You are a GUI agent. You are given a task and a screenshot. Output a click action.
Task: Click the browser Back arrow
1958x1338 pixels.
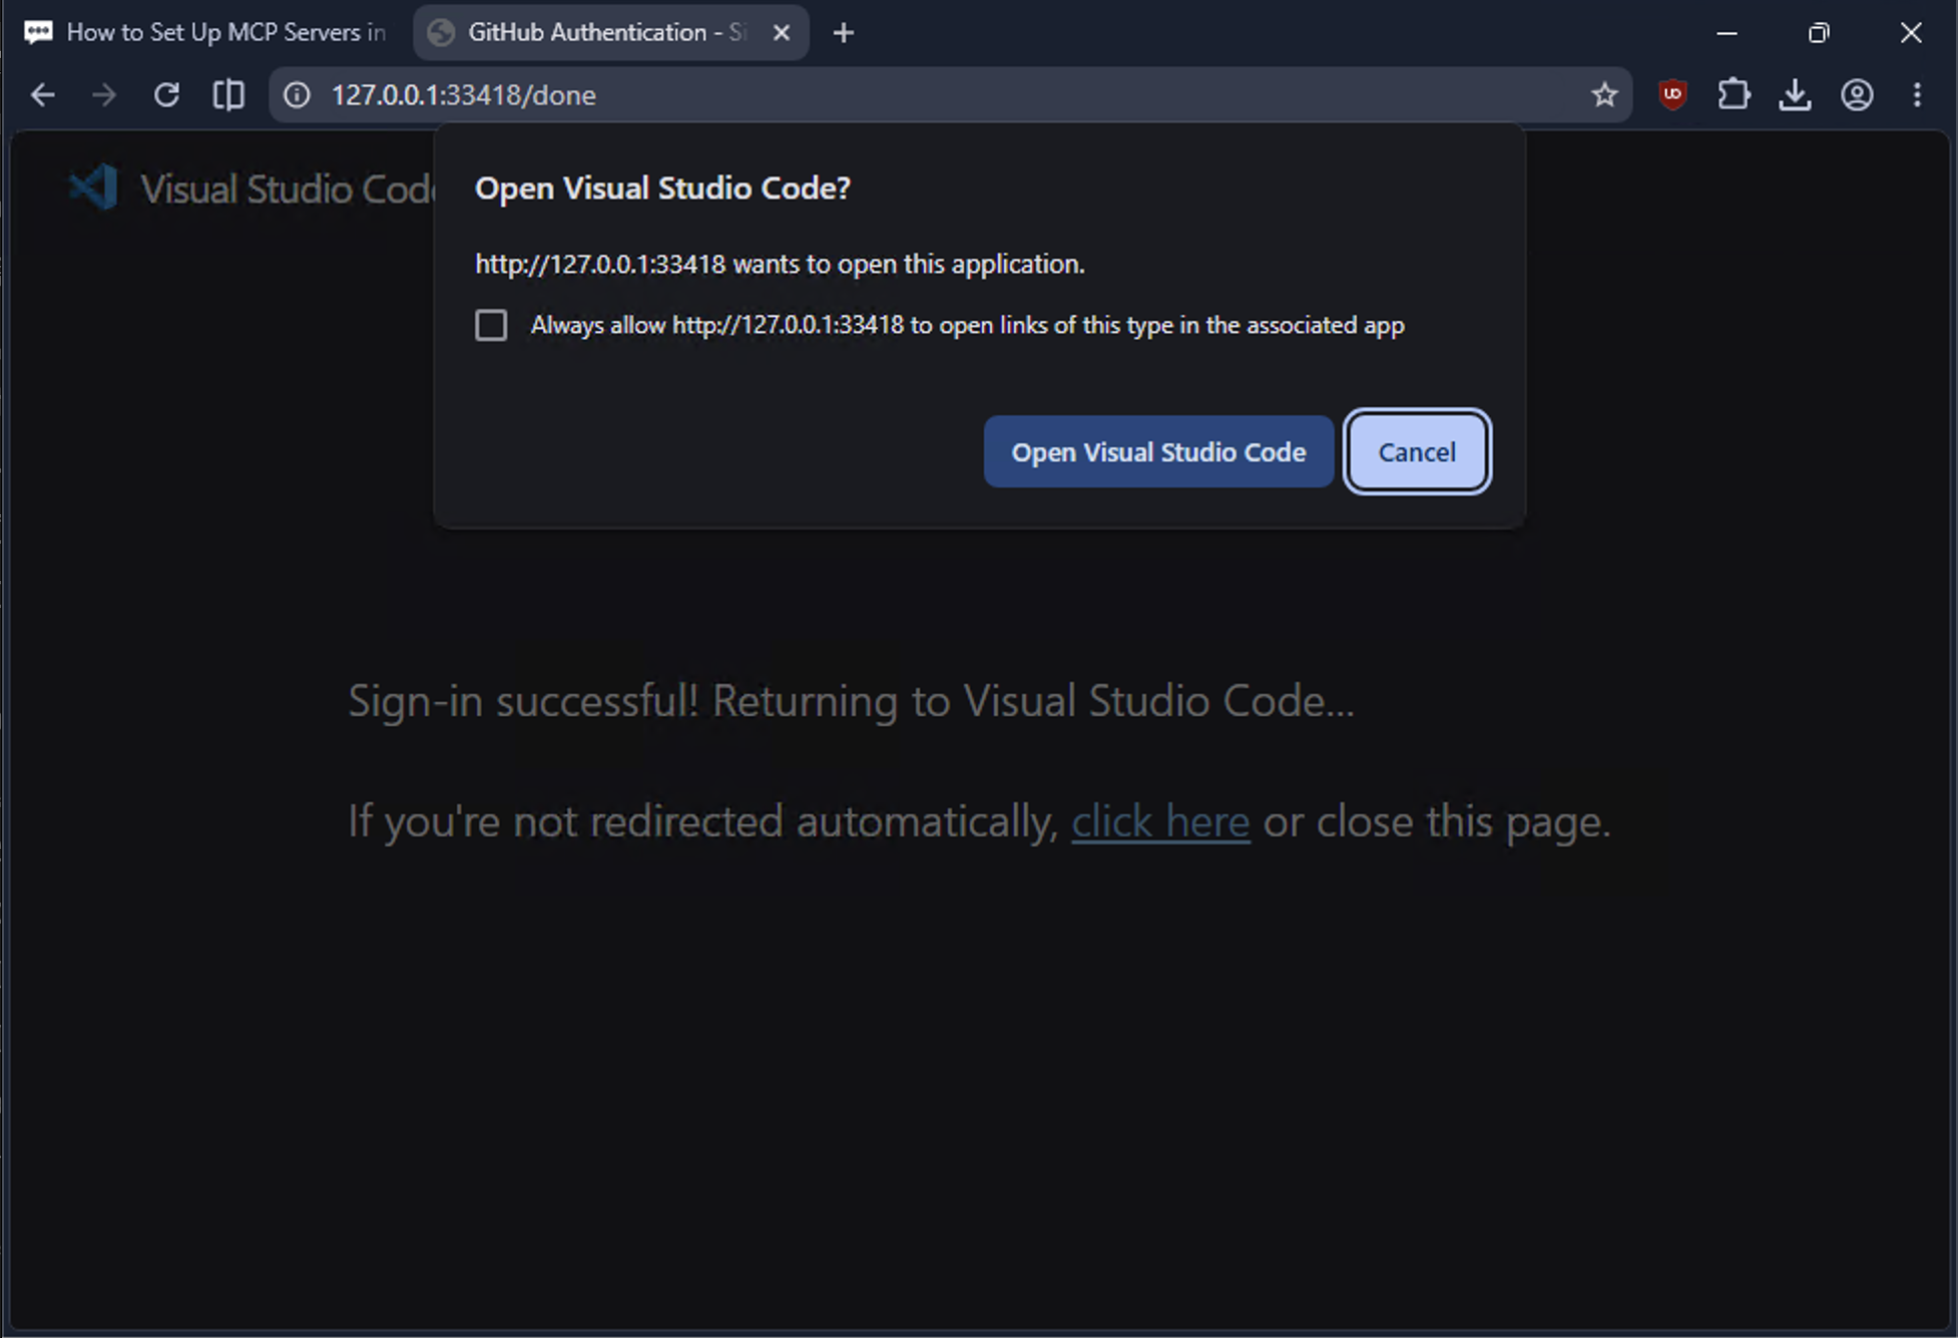[x=42, y=95]
